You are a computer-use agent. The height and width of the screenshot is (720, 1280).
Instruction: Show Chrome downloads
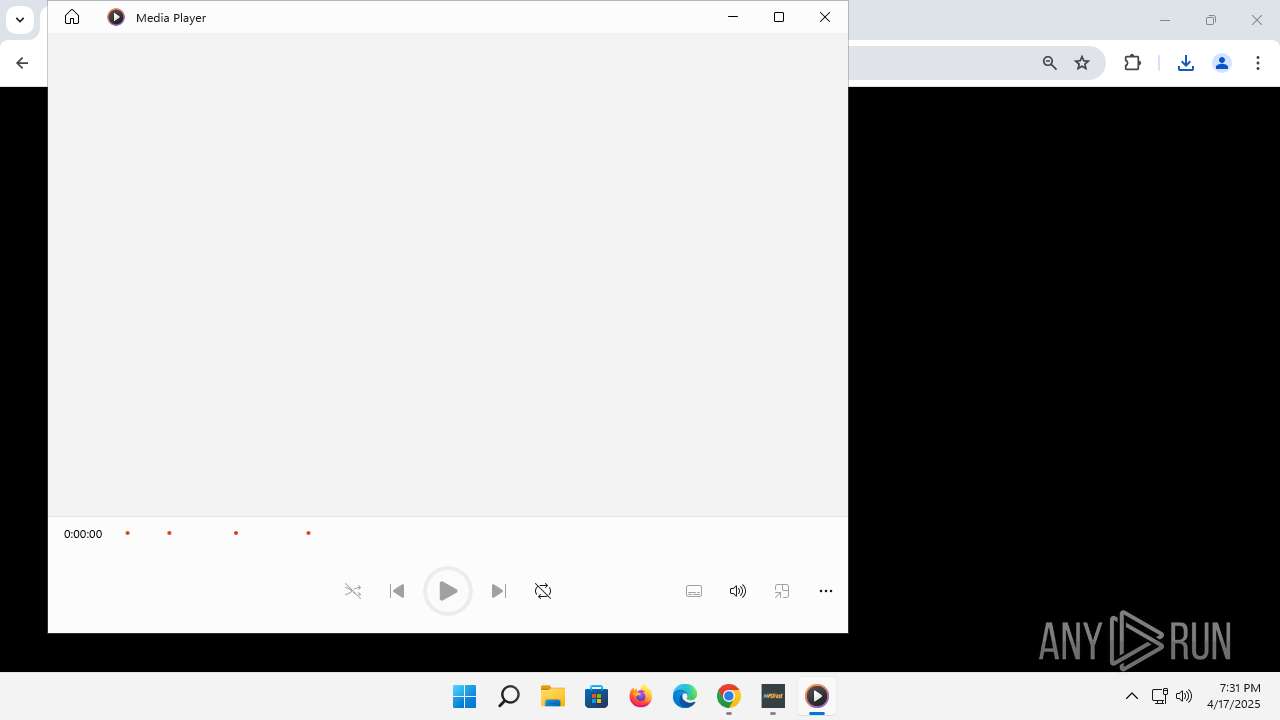click(1186, 63)
